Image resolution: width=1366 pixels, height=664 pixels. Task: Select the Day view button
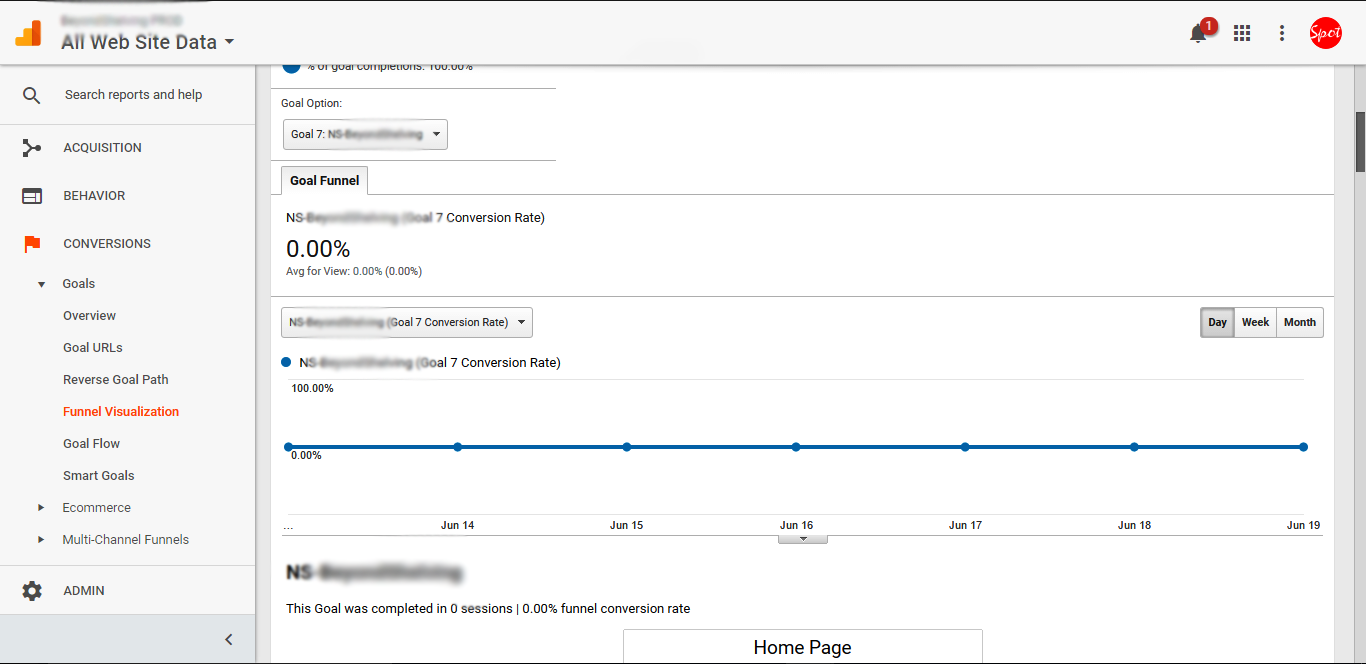coord(1217,322)
